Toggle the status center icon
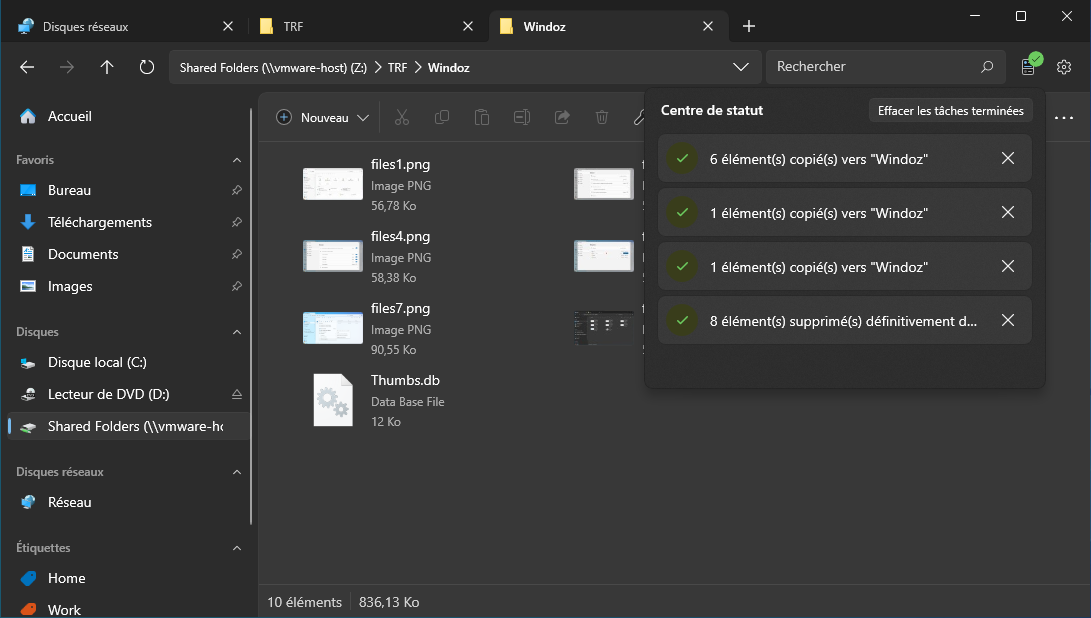 click(1028, 67)
